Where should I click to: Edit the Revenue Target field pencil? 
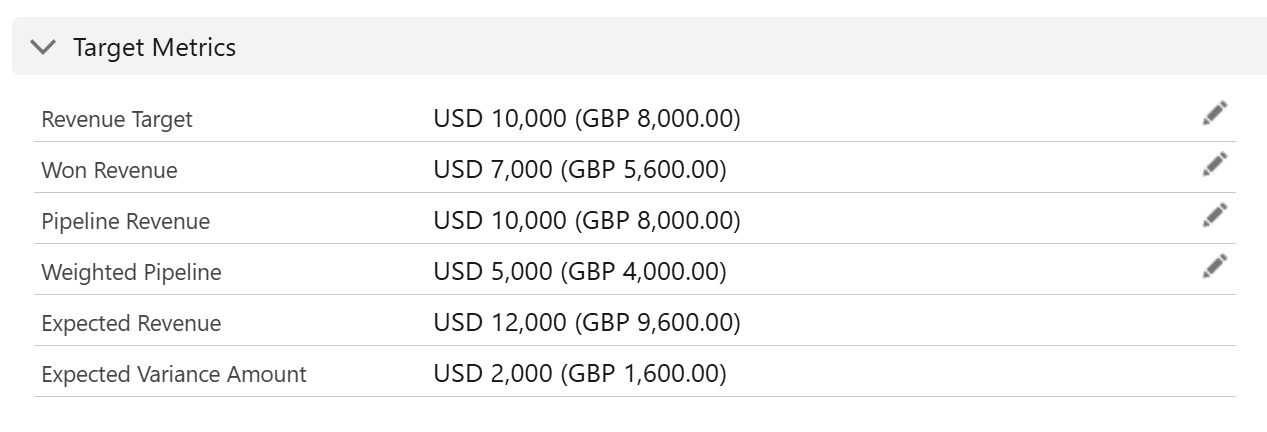1214,114
